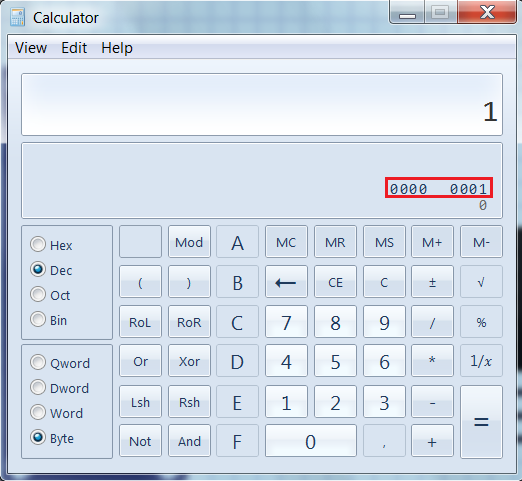Click the equals button
522x481 pixels.
point(481,422)
